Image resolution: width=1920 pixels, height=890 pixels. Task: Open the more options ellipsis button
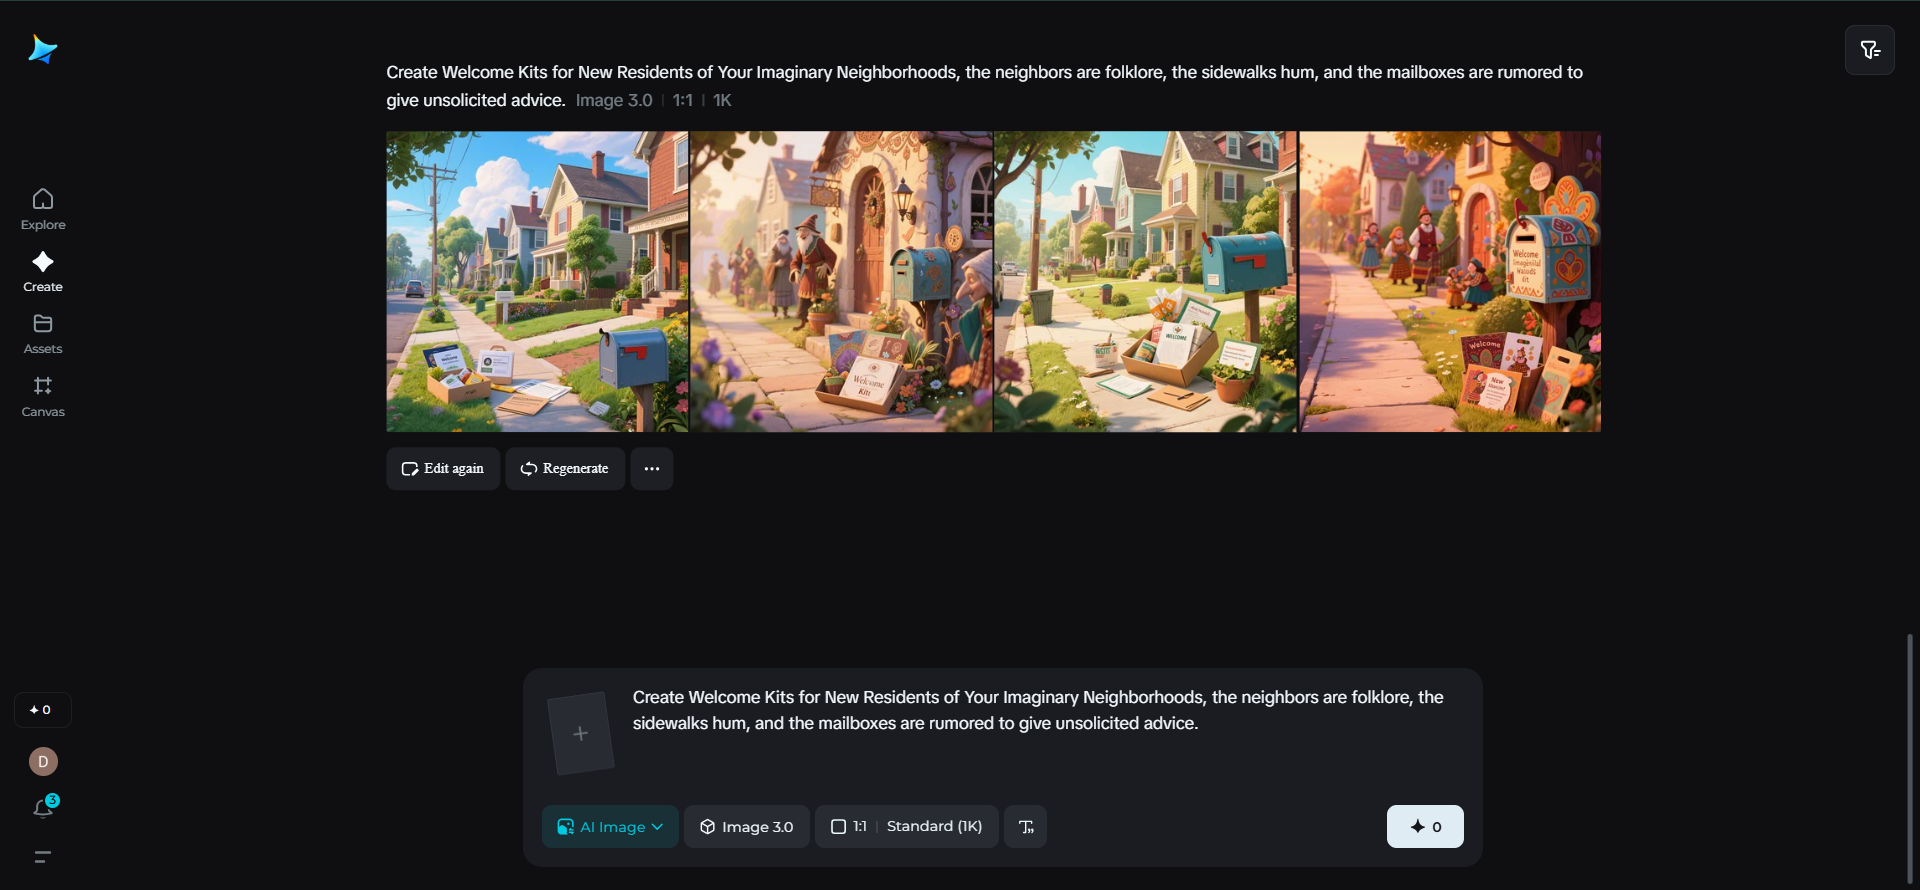click(x=651, y=469)
